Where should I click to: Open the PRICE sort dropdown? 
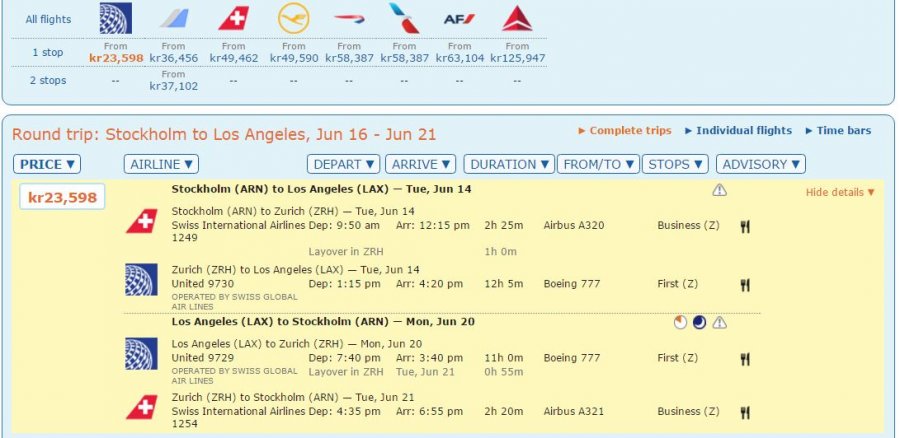(47, 164)
